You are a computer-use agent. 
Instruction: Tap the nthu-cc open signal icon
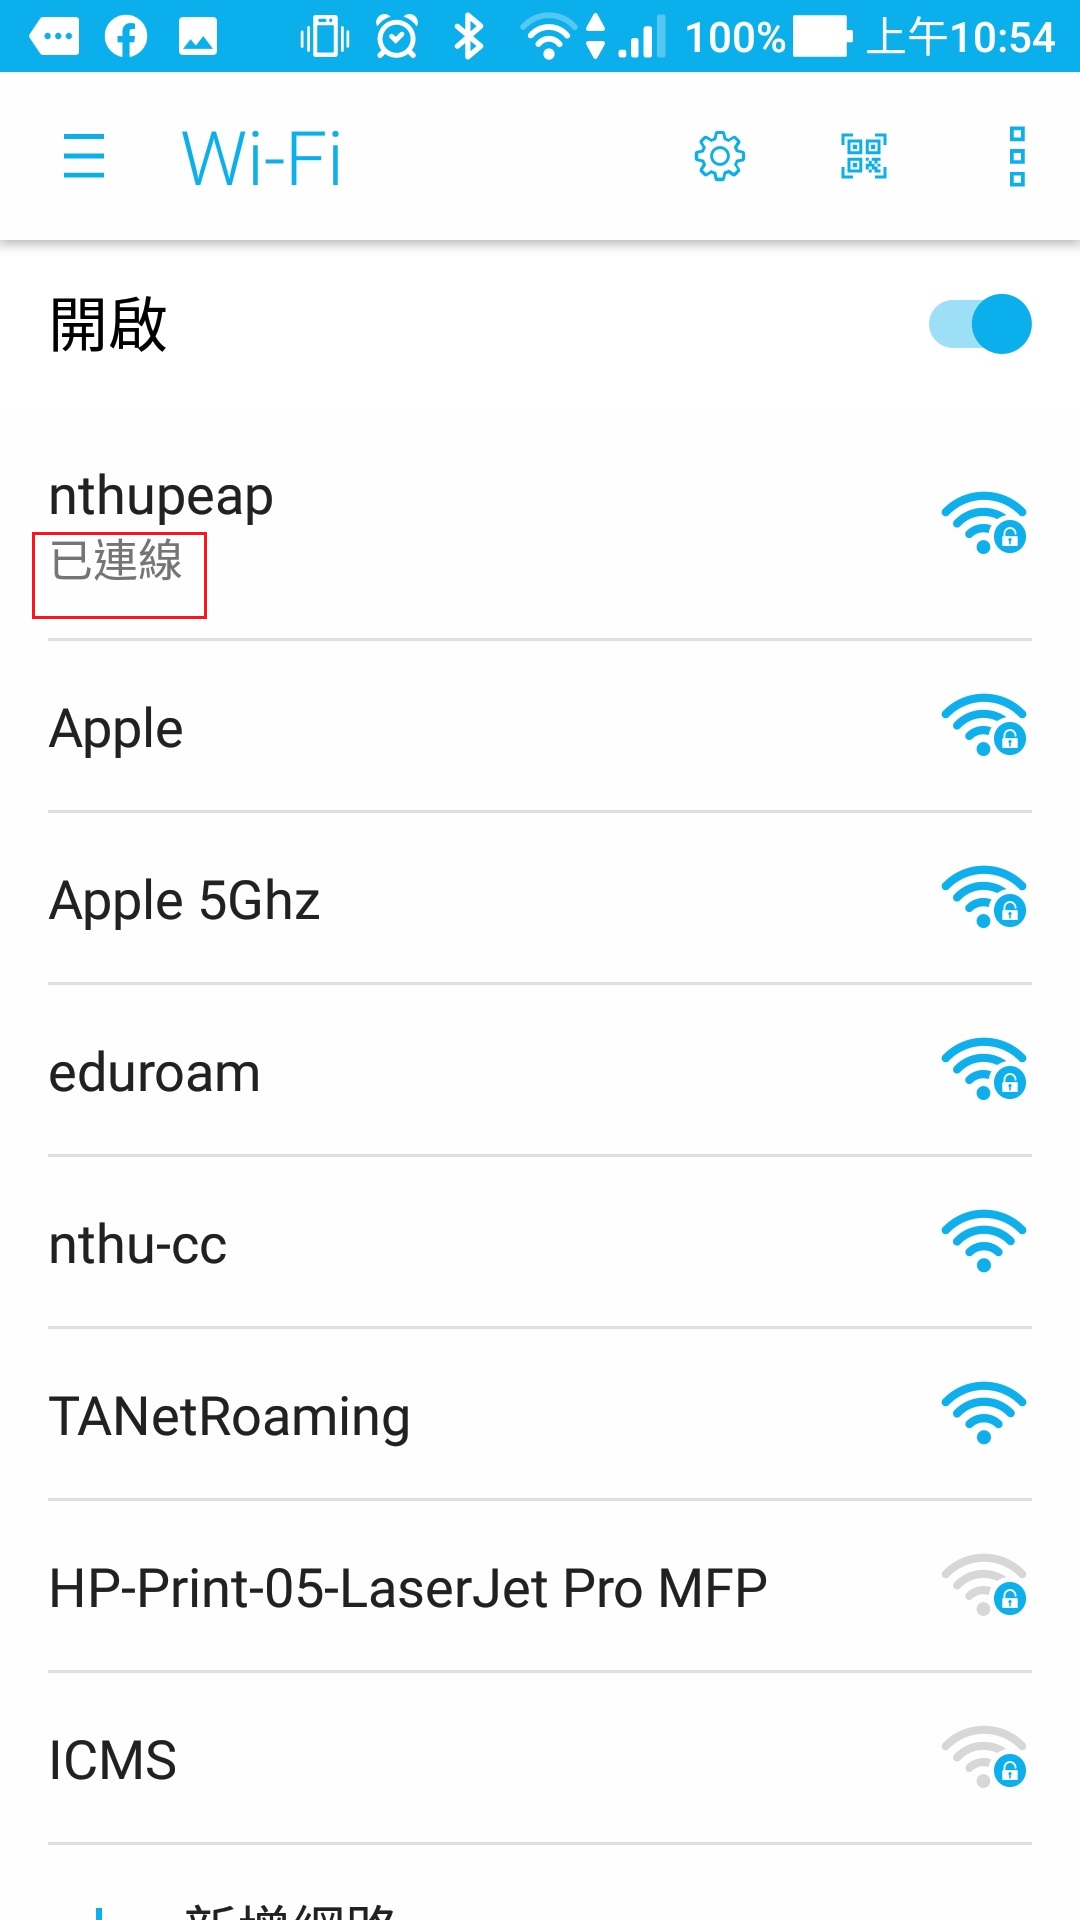(984, 1241)
